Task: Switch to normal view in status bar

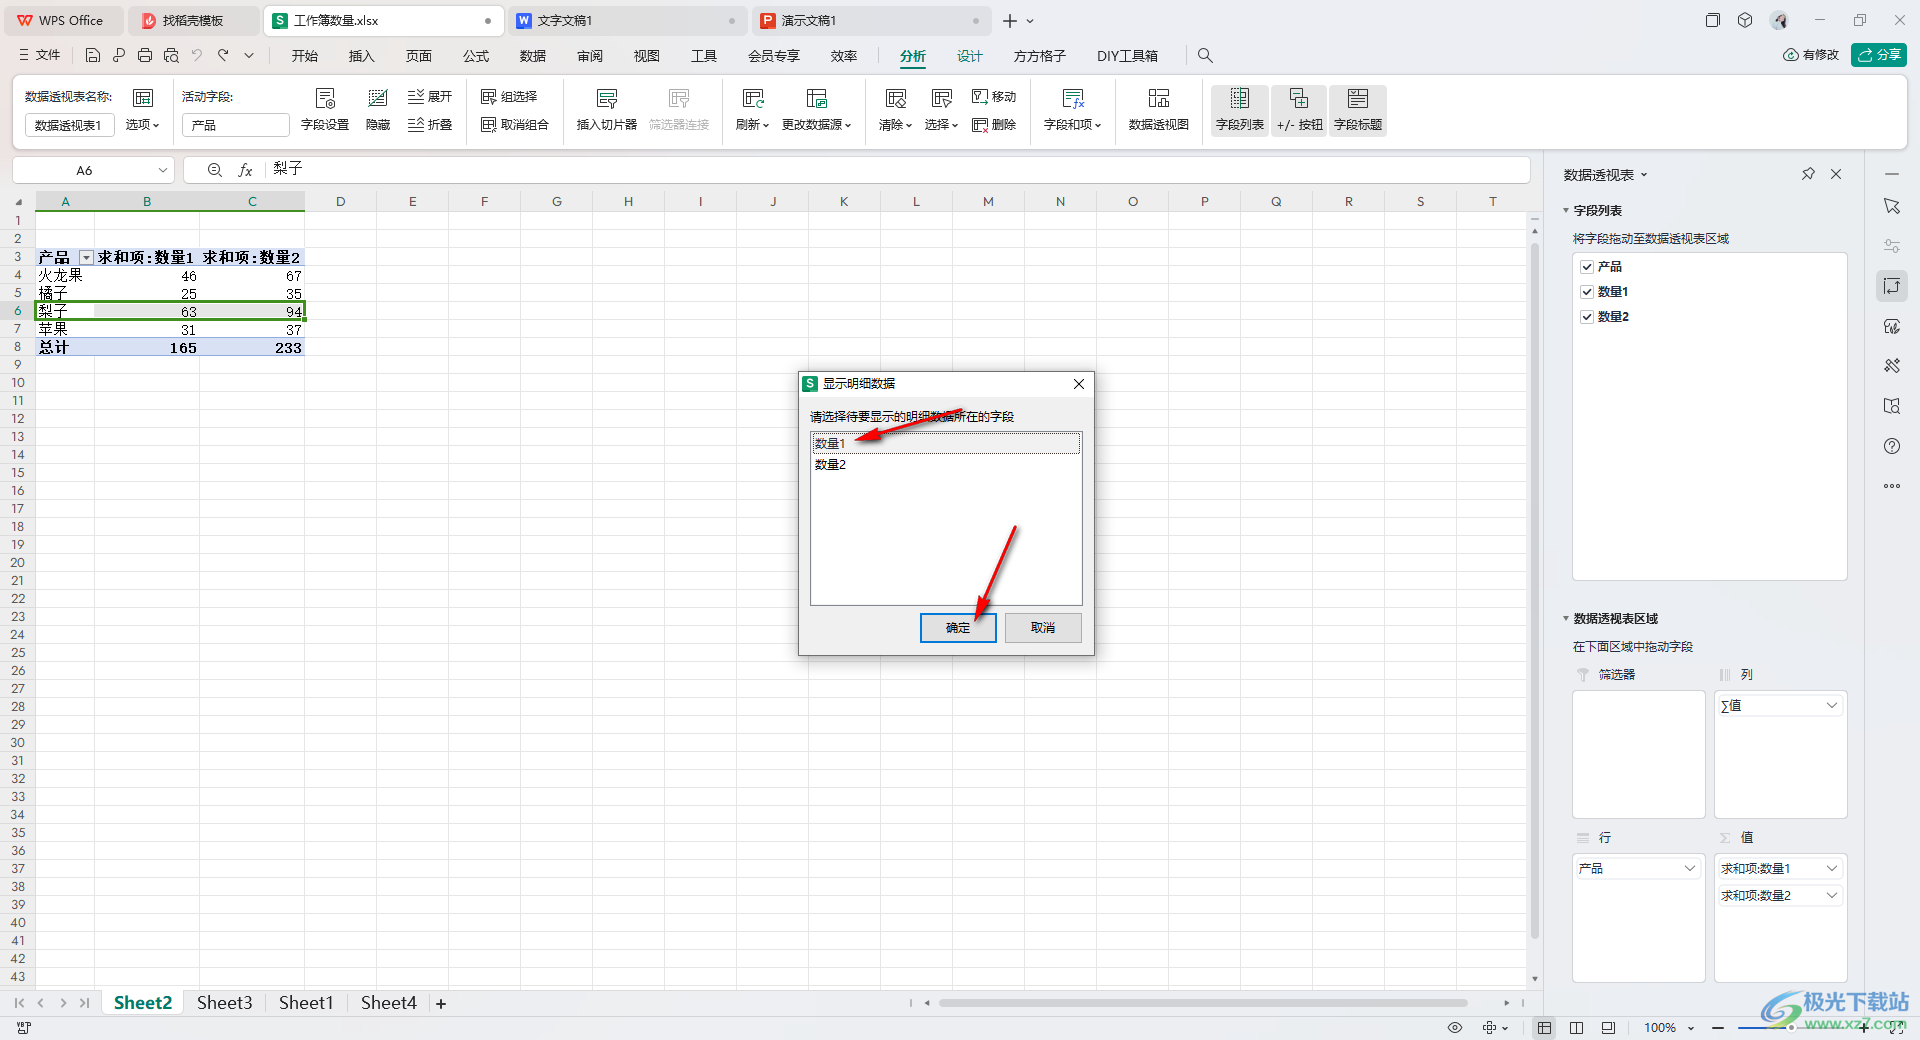Action: tap(1545, 1028)
